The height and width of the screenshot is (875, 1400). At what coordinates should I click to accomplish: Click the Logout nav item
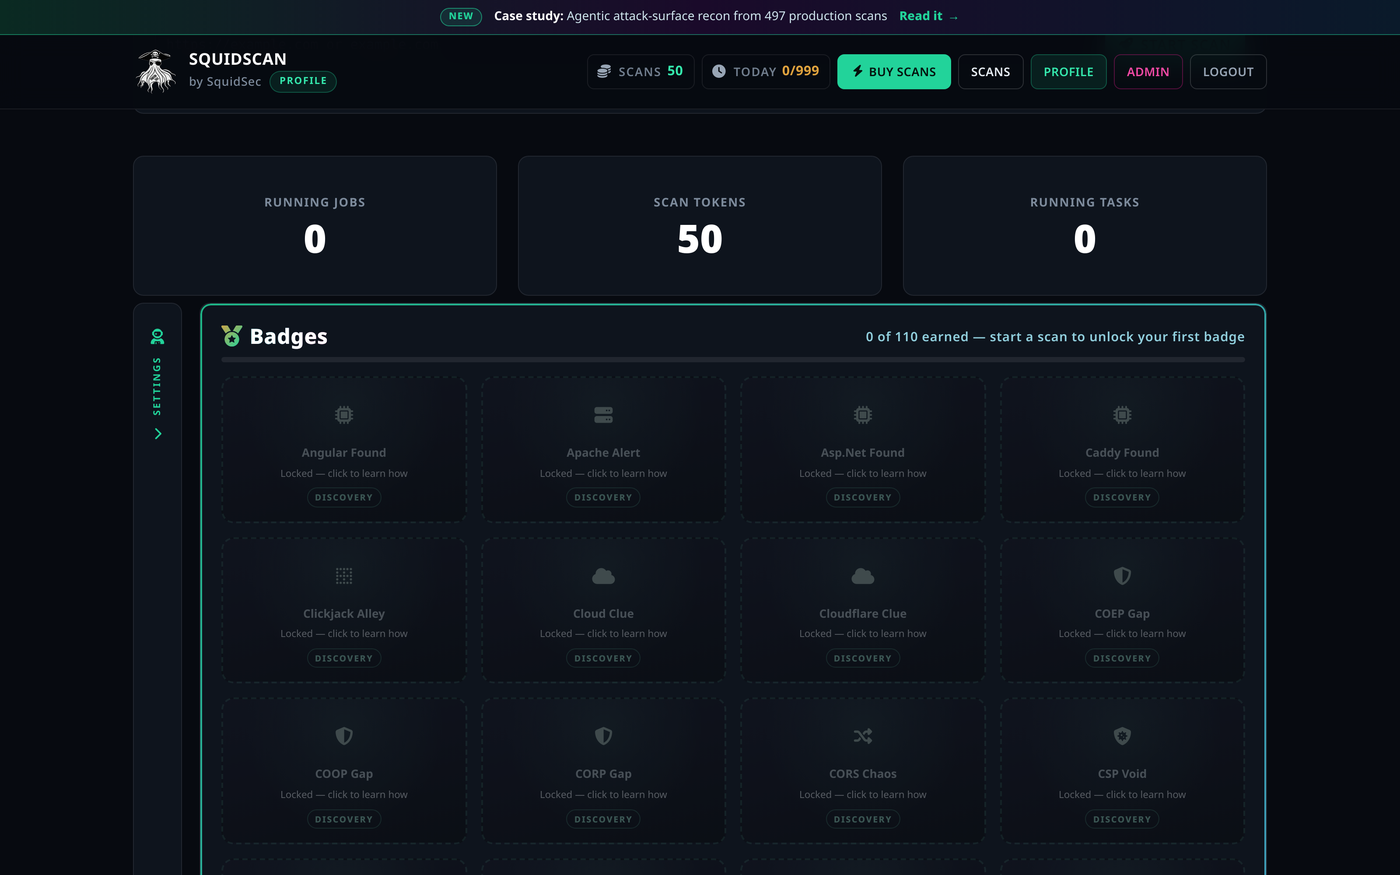point(1228,72)
